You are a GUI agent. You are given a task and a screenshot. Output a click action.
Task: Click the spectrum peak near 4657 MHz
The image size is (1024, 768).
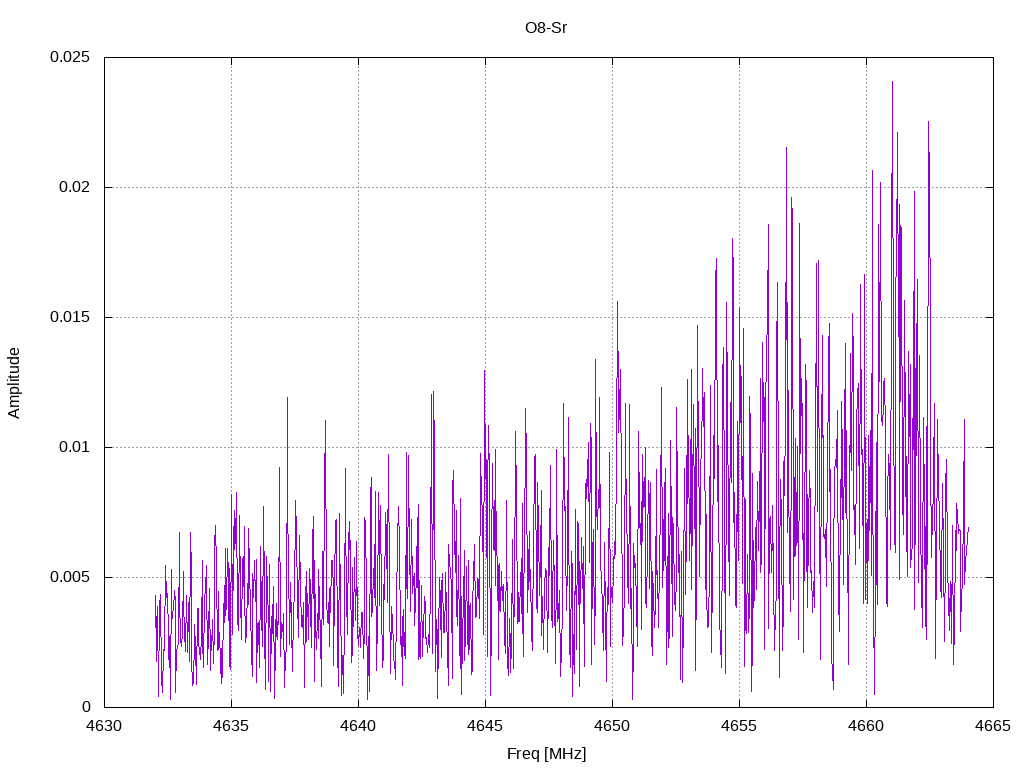(786, 148)
